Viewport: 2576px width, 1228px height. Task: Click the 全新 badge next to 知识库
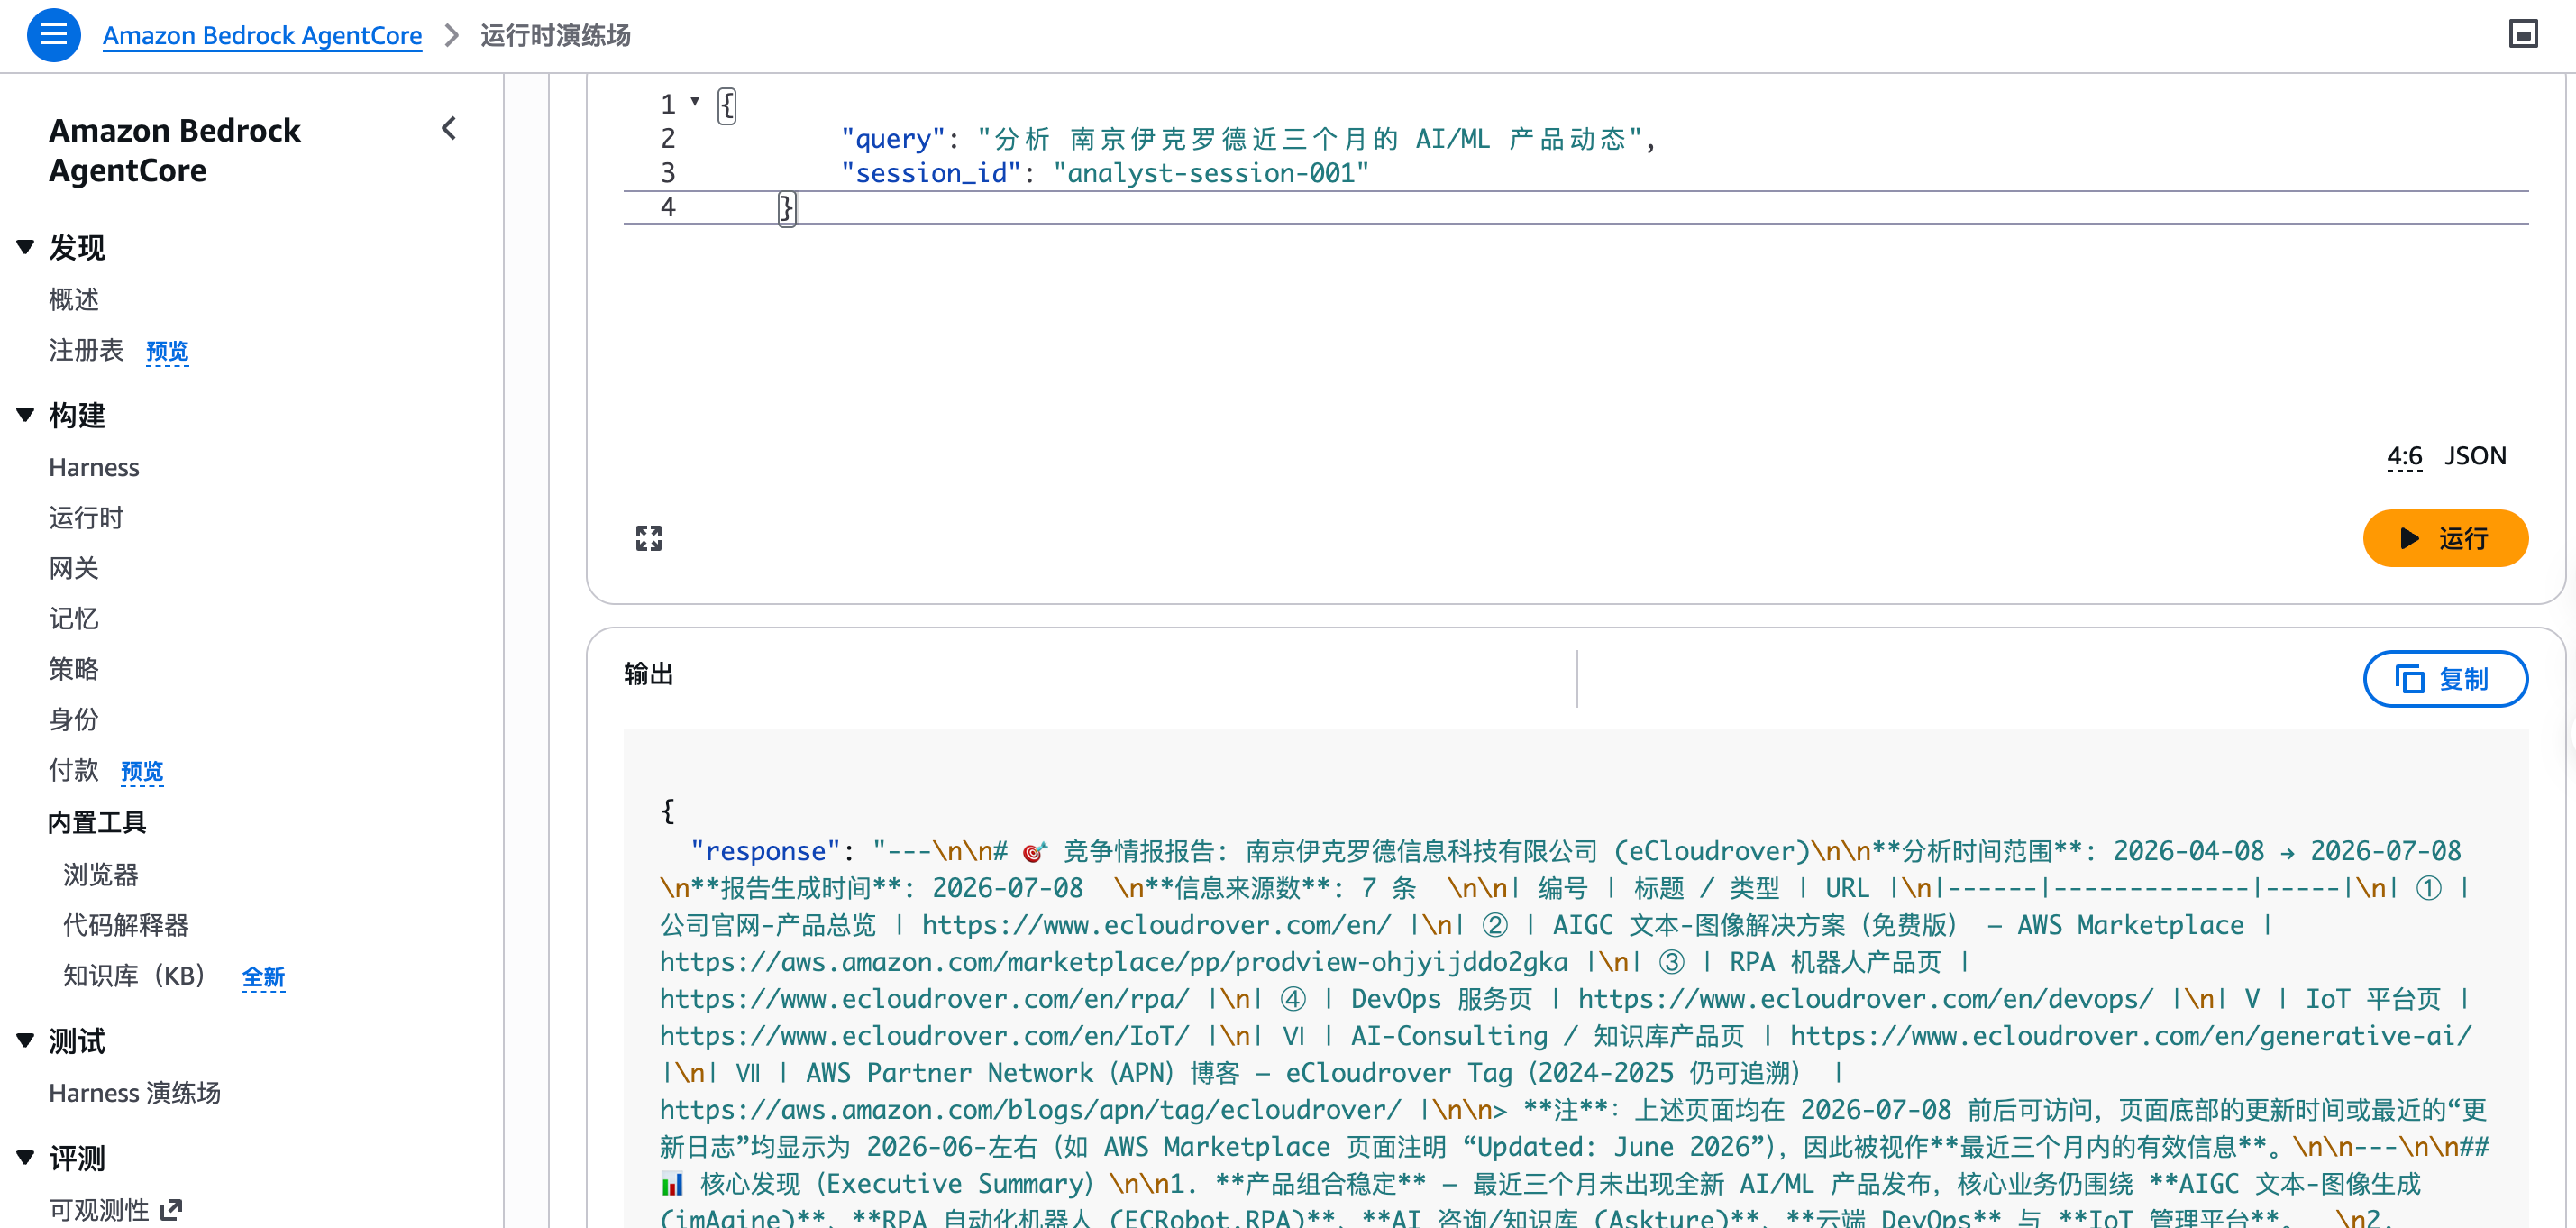coord(264,977)
